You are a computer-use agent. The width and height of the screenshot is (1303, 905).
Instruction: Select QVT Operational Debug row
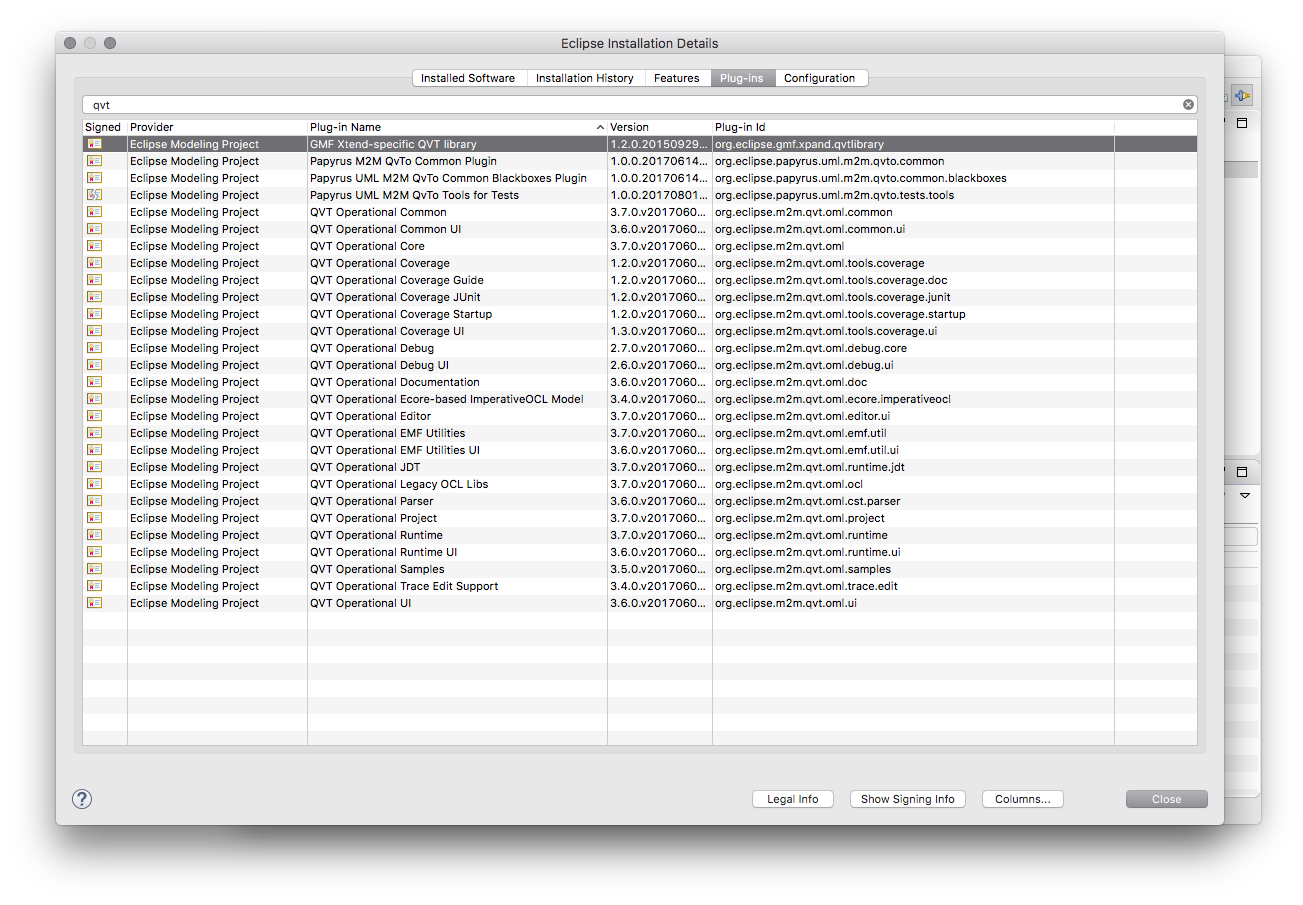(640, 348)
